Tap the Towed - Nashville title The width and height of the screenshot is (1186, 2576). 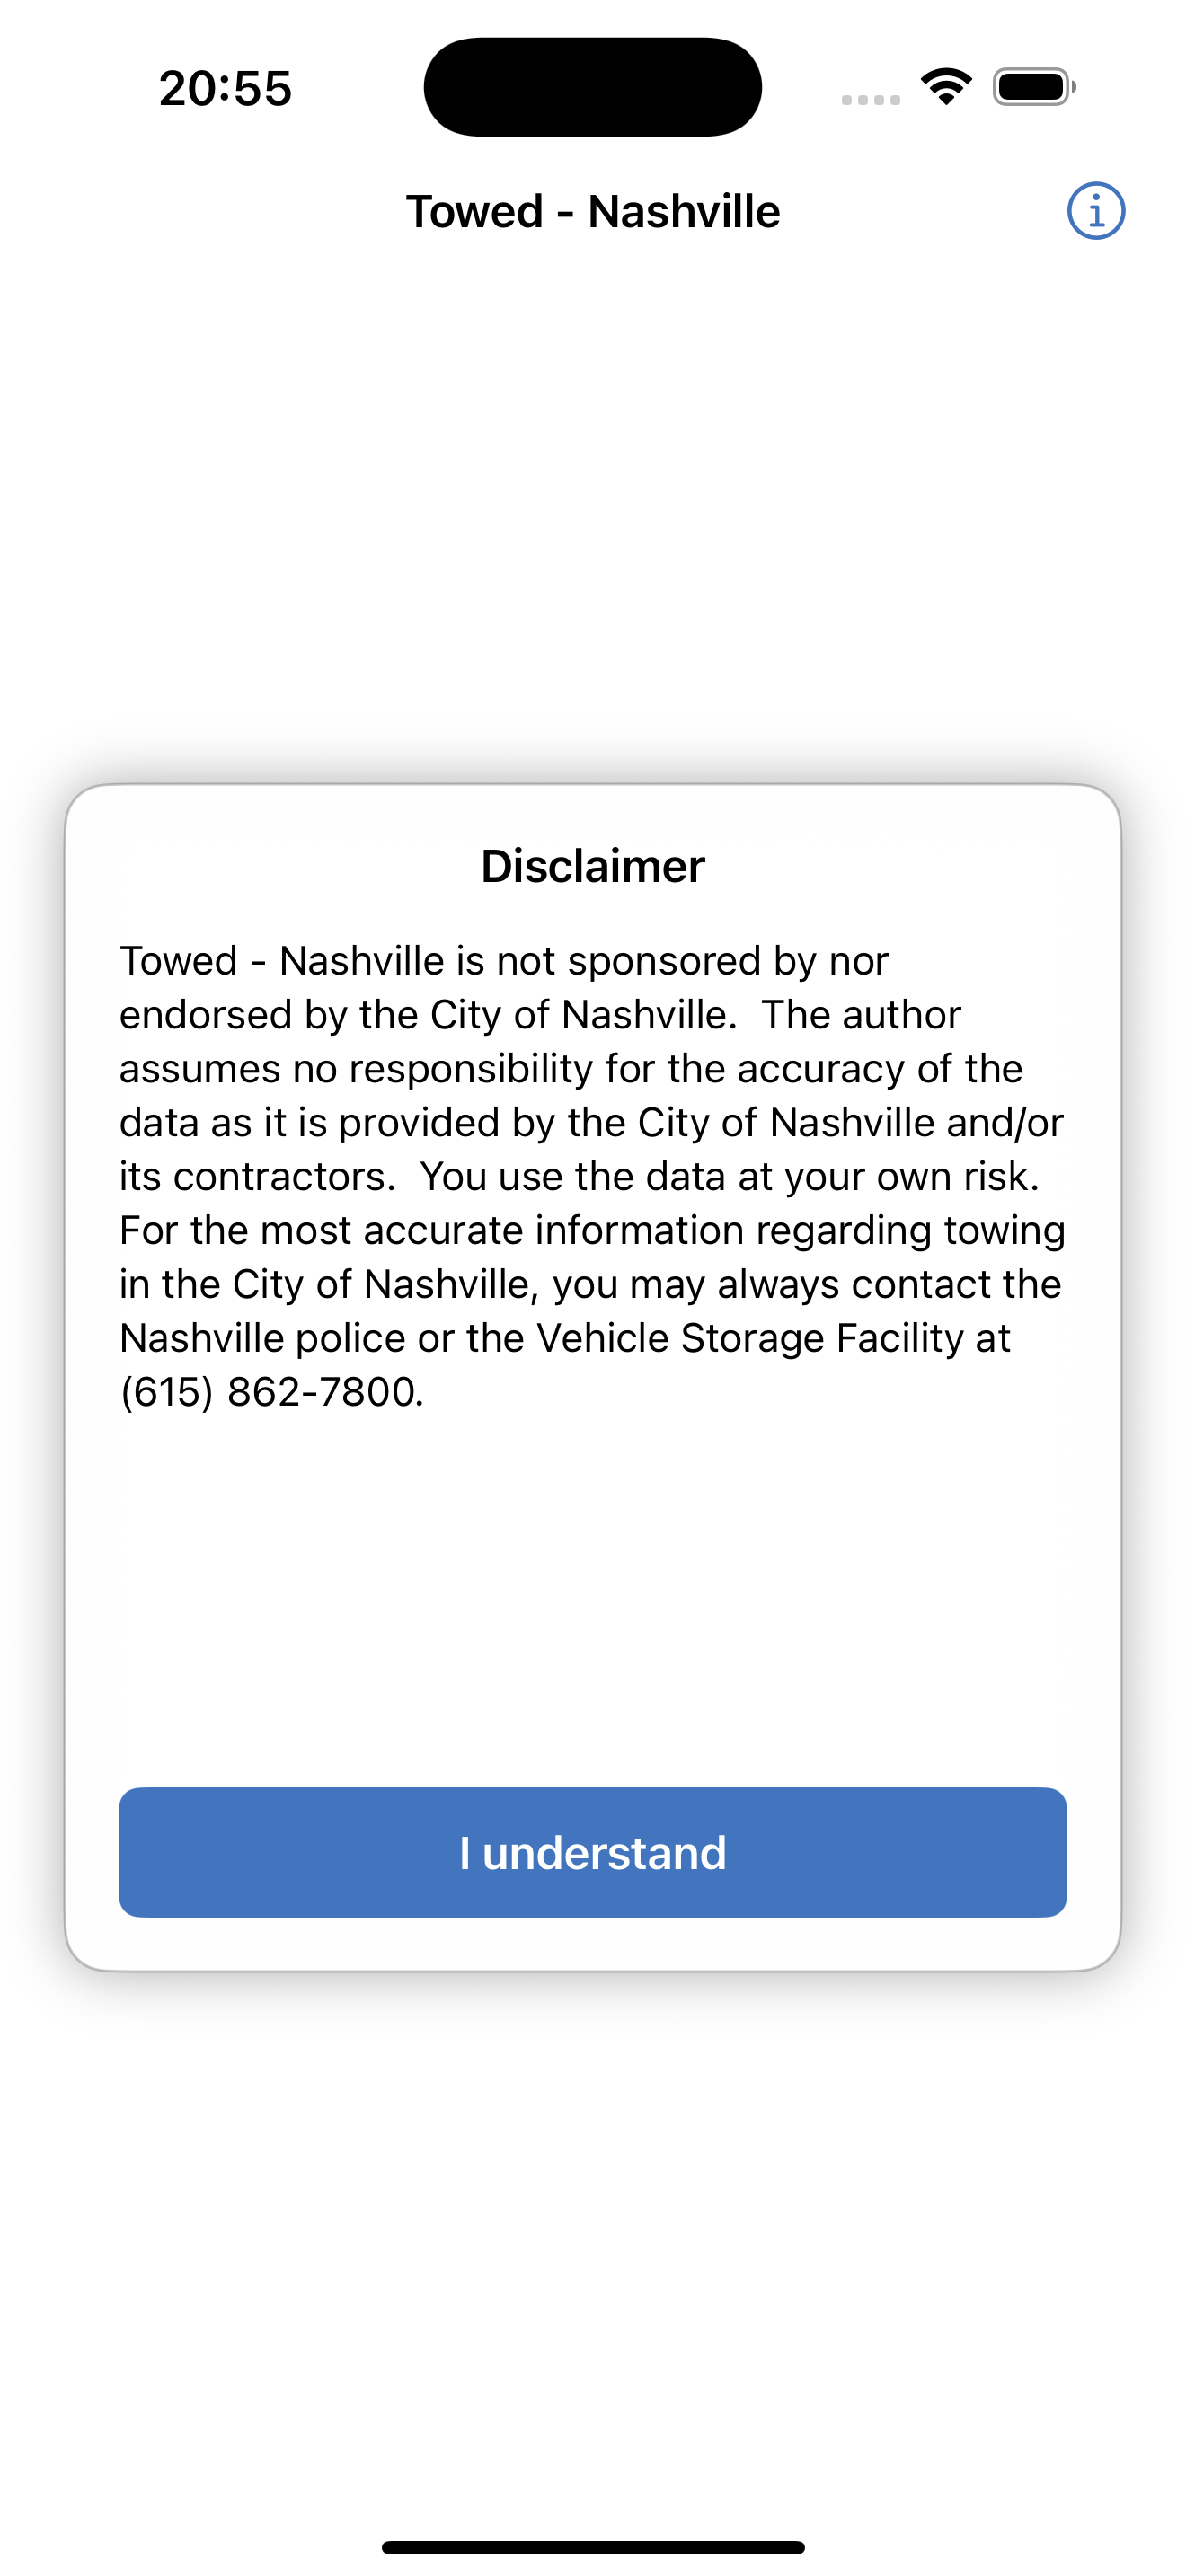(x=592, y=212)
